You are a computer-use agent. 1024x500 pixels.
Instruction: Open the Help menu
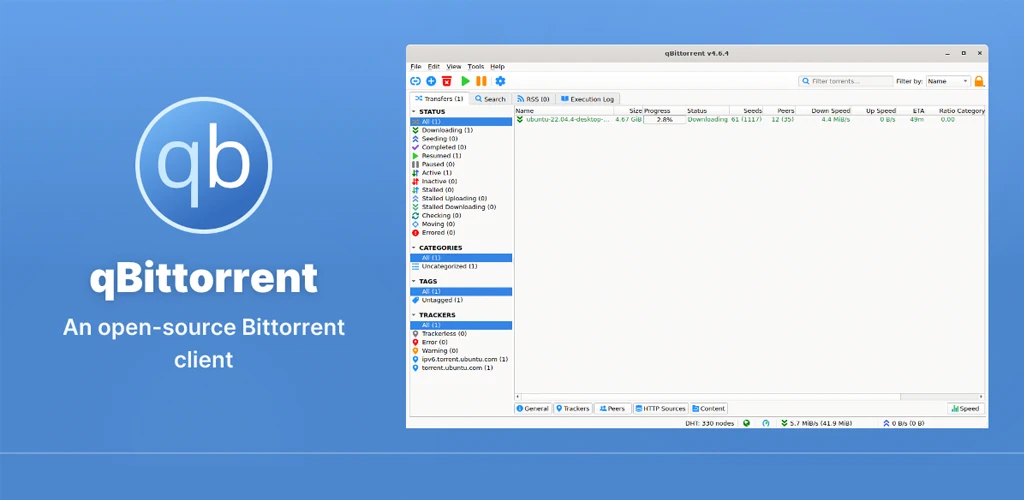pos(498,67)
